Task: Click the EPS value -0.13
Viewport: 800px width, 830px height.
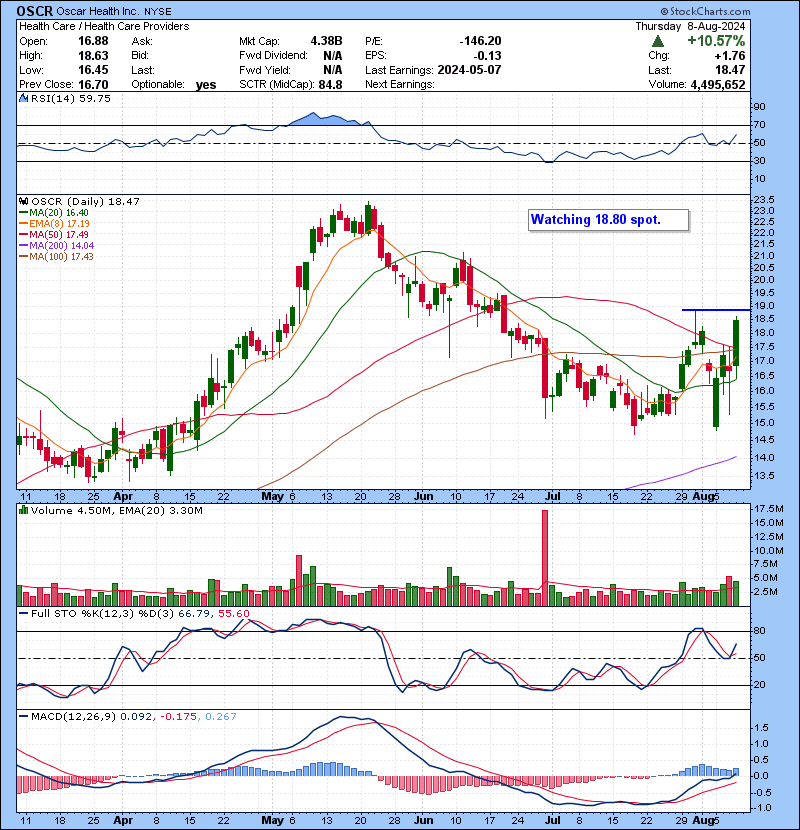Action: (x=488, y=55)
